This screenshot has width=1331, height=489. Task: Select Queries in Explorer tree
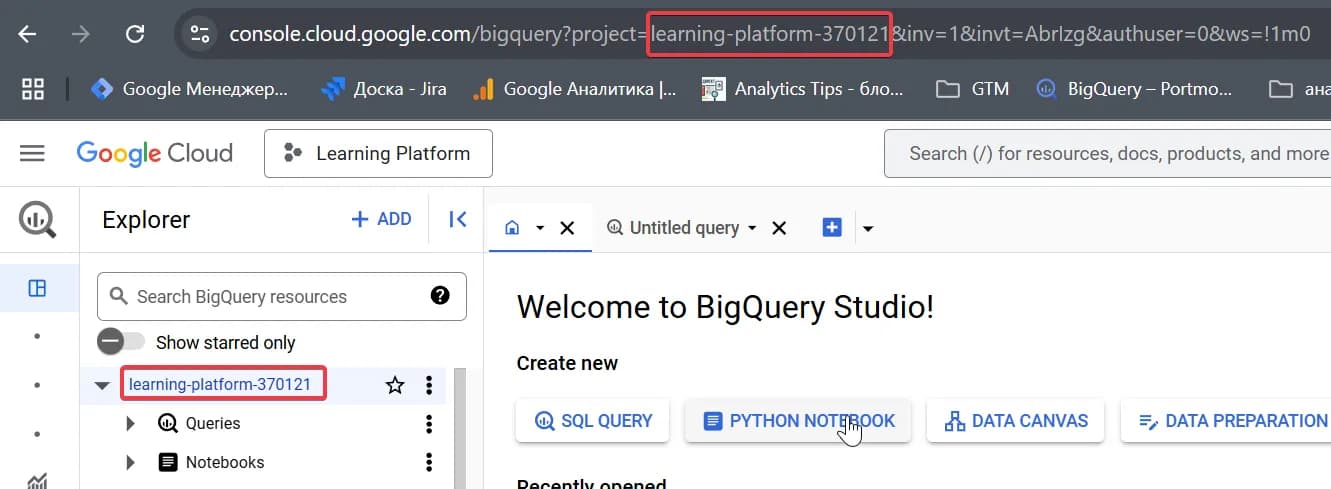(213, 423)
